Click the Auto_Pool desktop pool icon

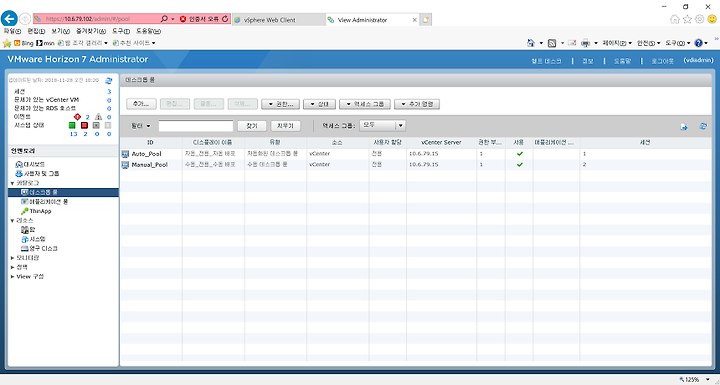click(x=125, y=153)
